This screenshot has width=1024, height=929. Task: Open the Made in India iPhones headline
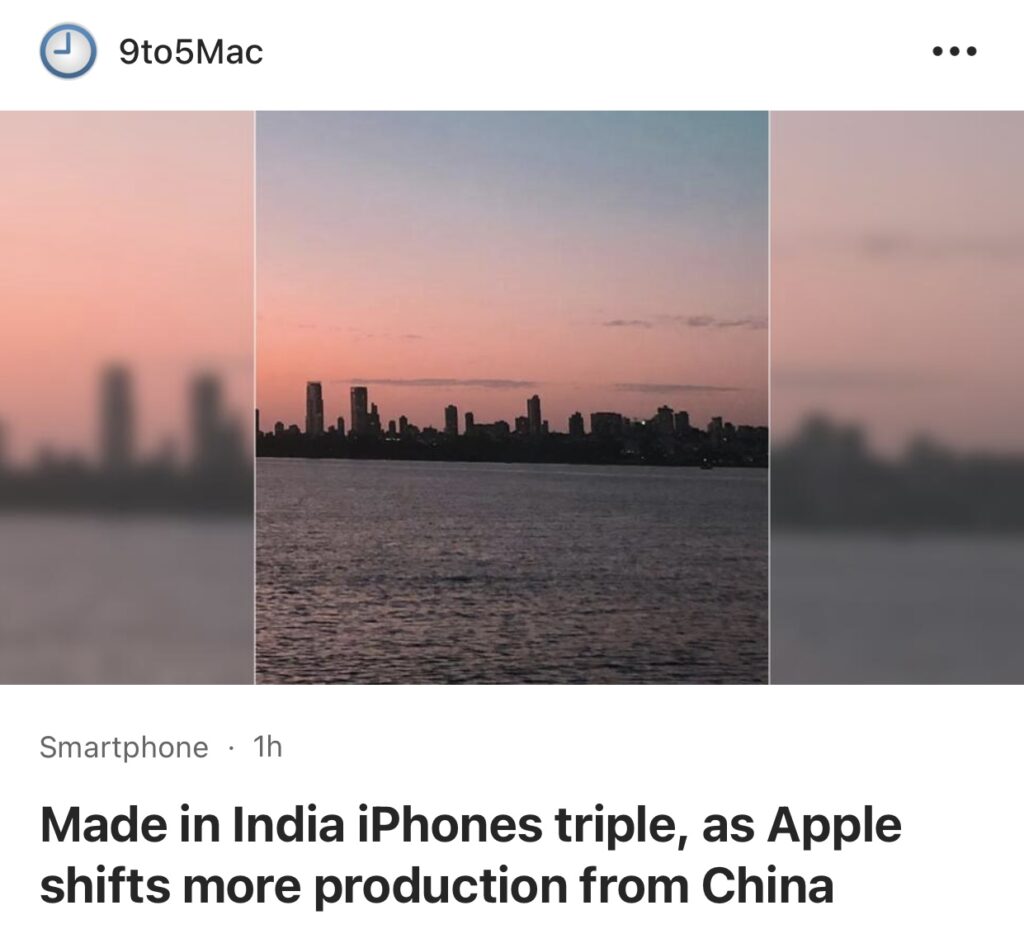tap(471, 854)
